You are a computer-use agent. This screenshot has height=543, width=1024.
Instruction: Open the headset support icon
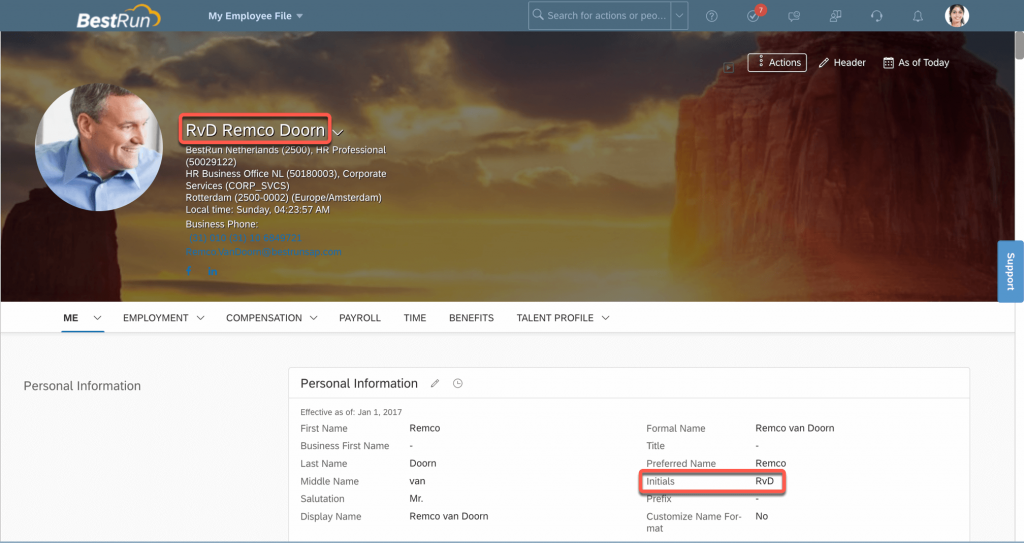(x=876, y=16)
